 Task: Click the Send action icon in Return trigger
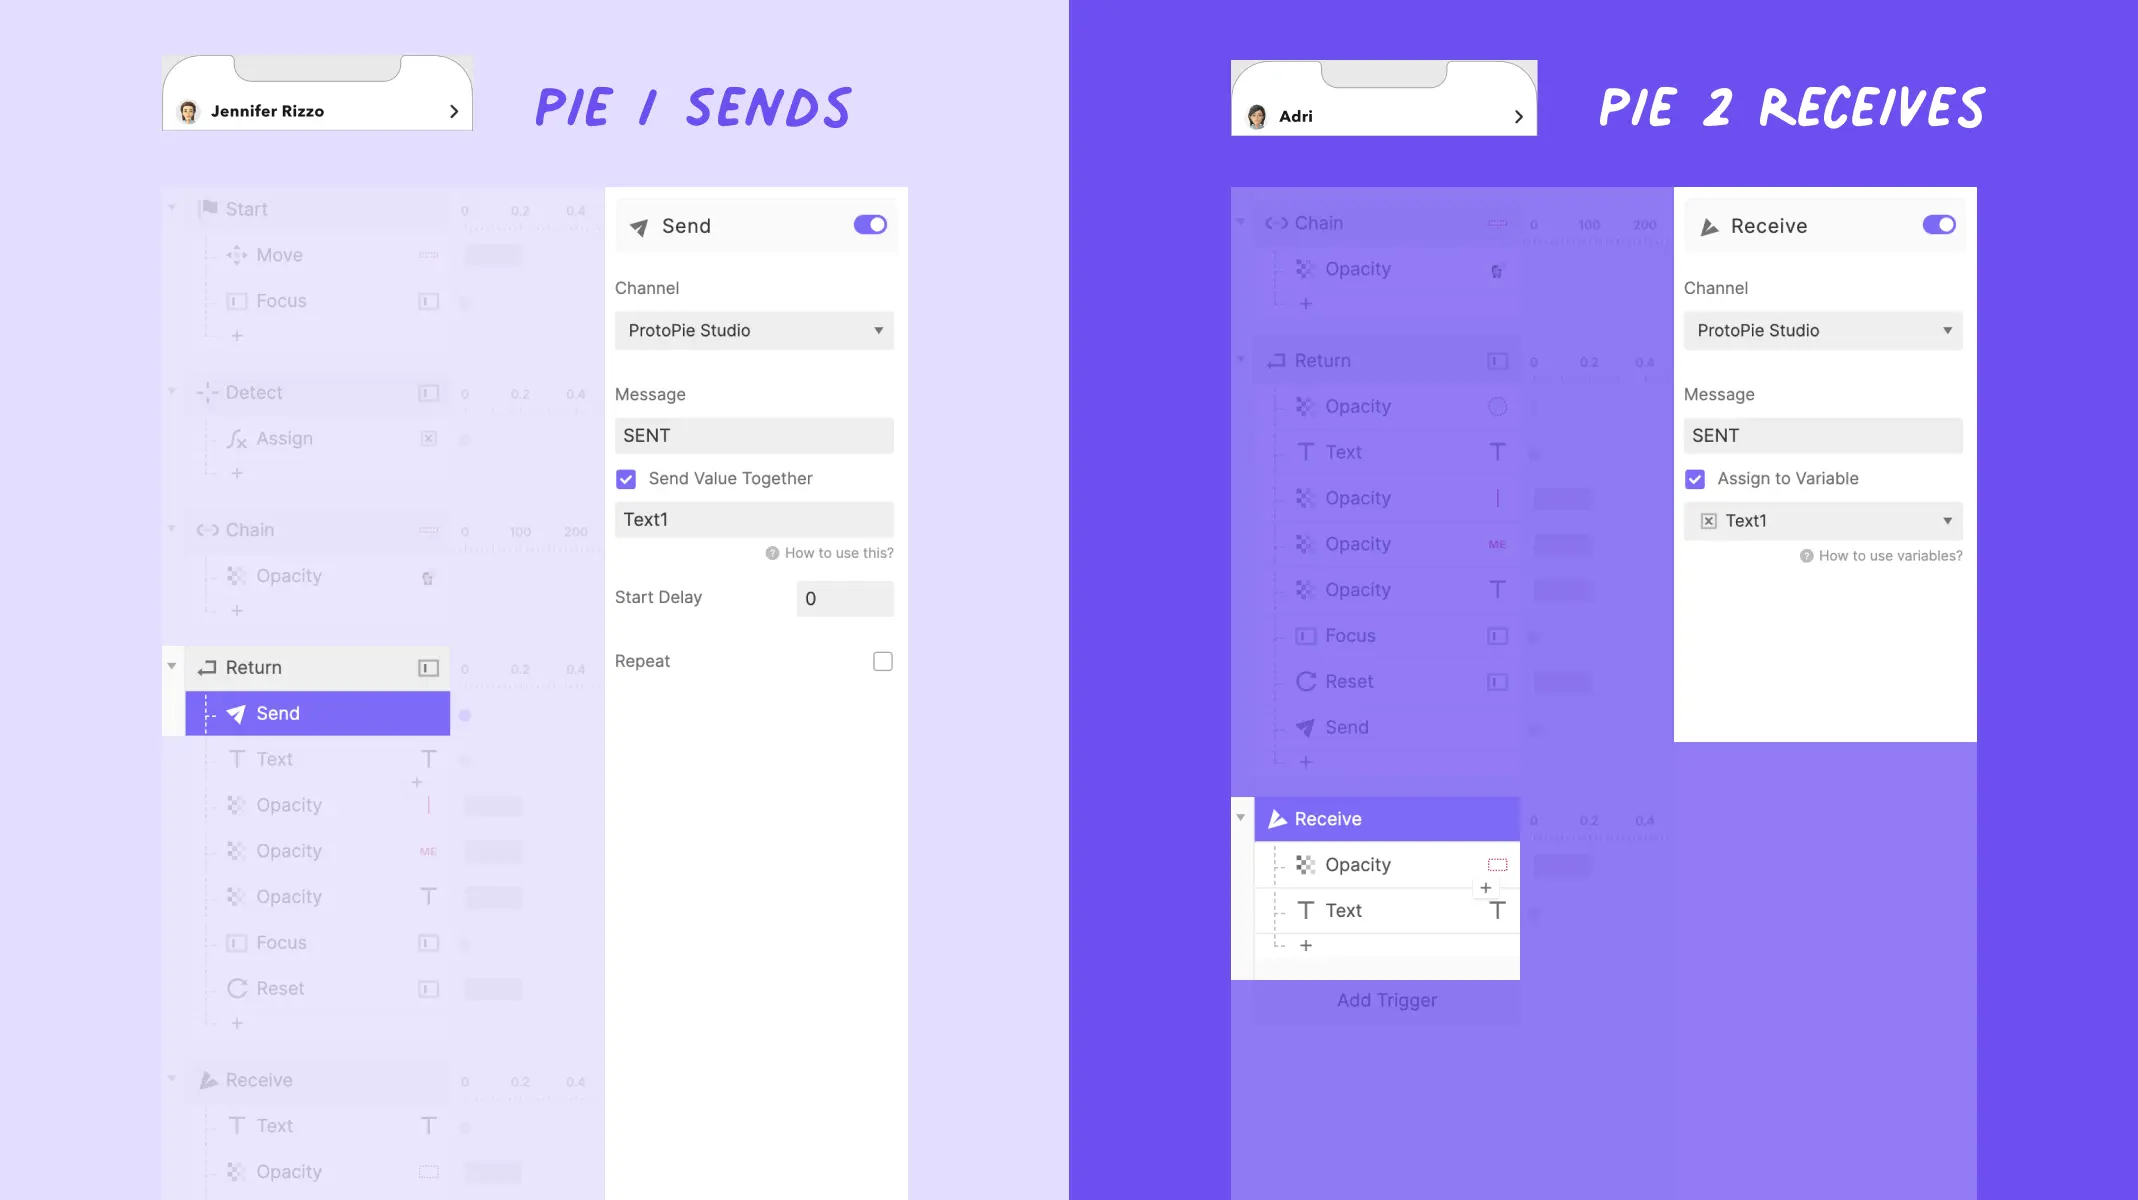tap(235, 712)
